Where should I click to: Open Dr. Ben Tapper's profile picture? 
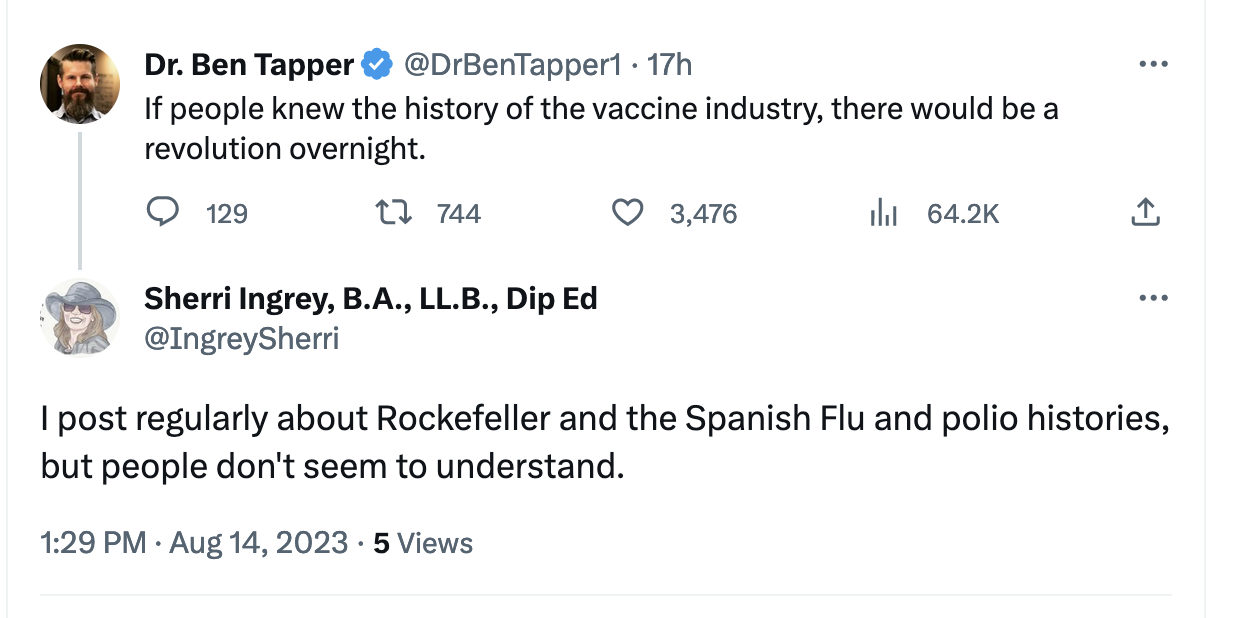80,84
